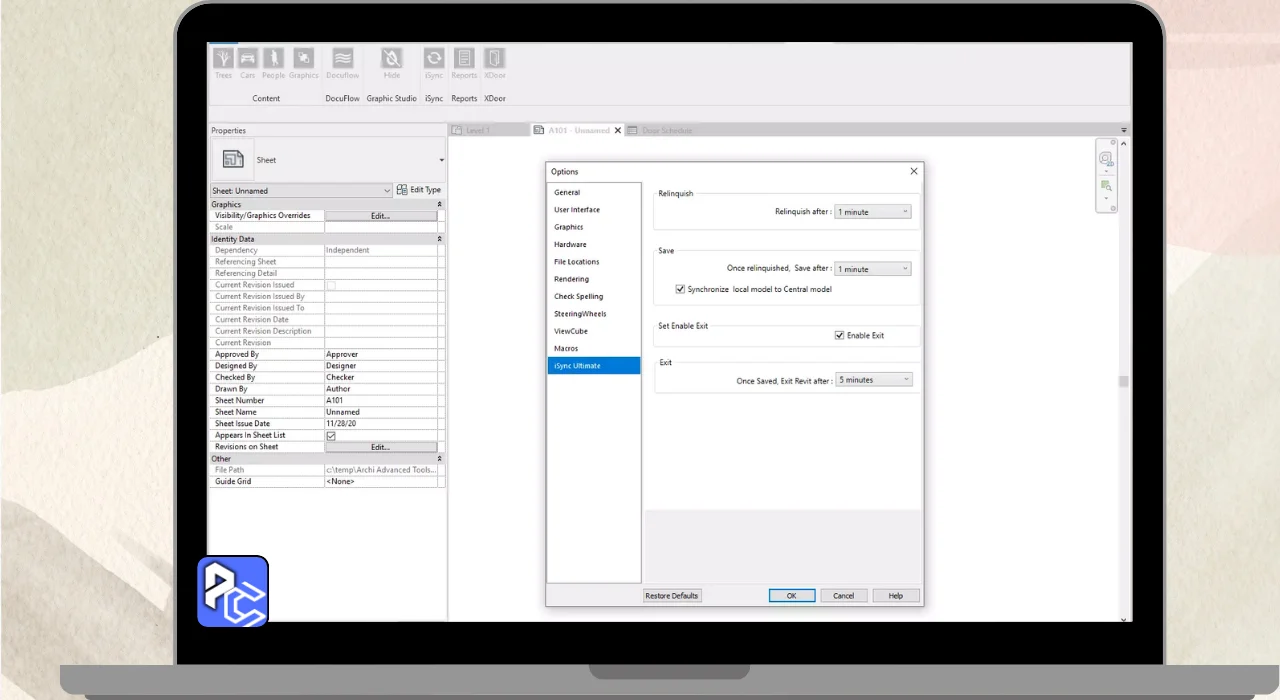Launch the Docuflow tool
The image size is (1280, 700).
pos(342,60)
